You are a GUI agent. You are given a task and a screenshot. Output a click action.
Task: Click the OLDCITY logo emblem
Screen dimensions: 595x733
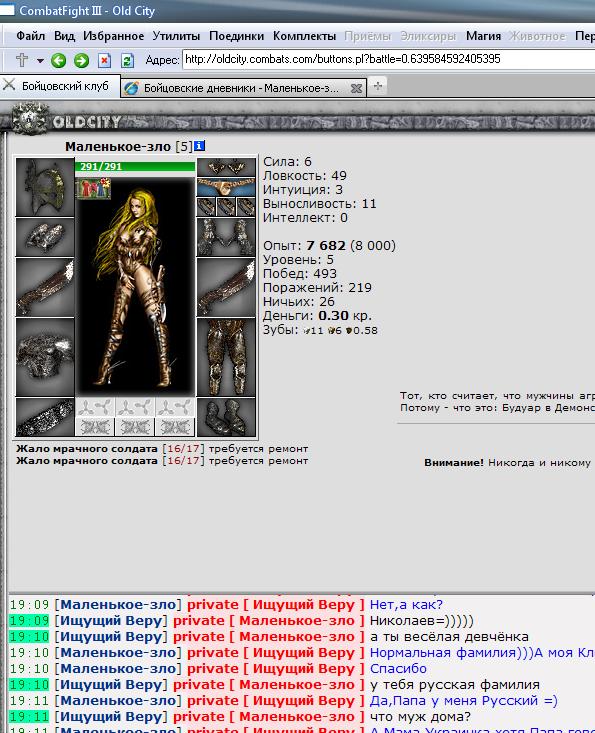tap(29, 118)
